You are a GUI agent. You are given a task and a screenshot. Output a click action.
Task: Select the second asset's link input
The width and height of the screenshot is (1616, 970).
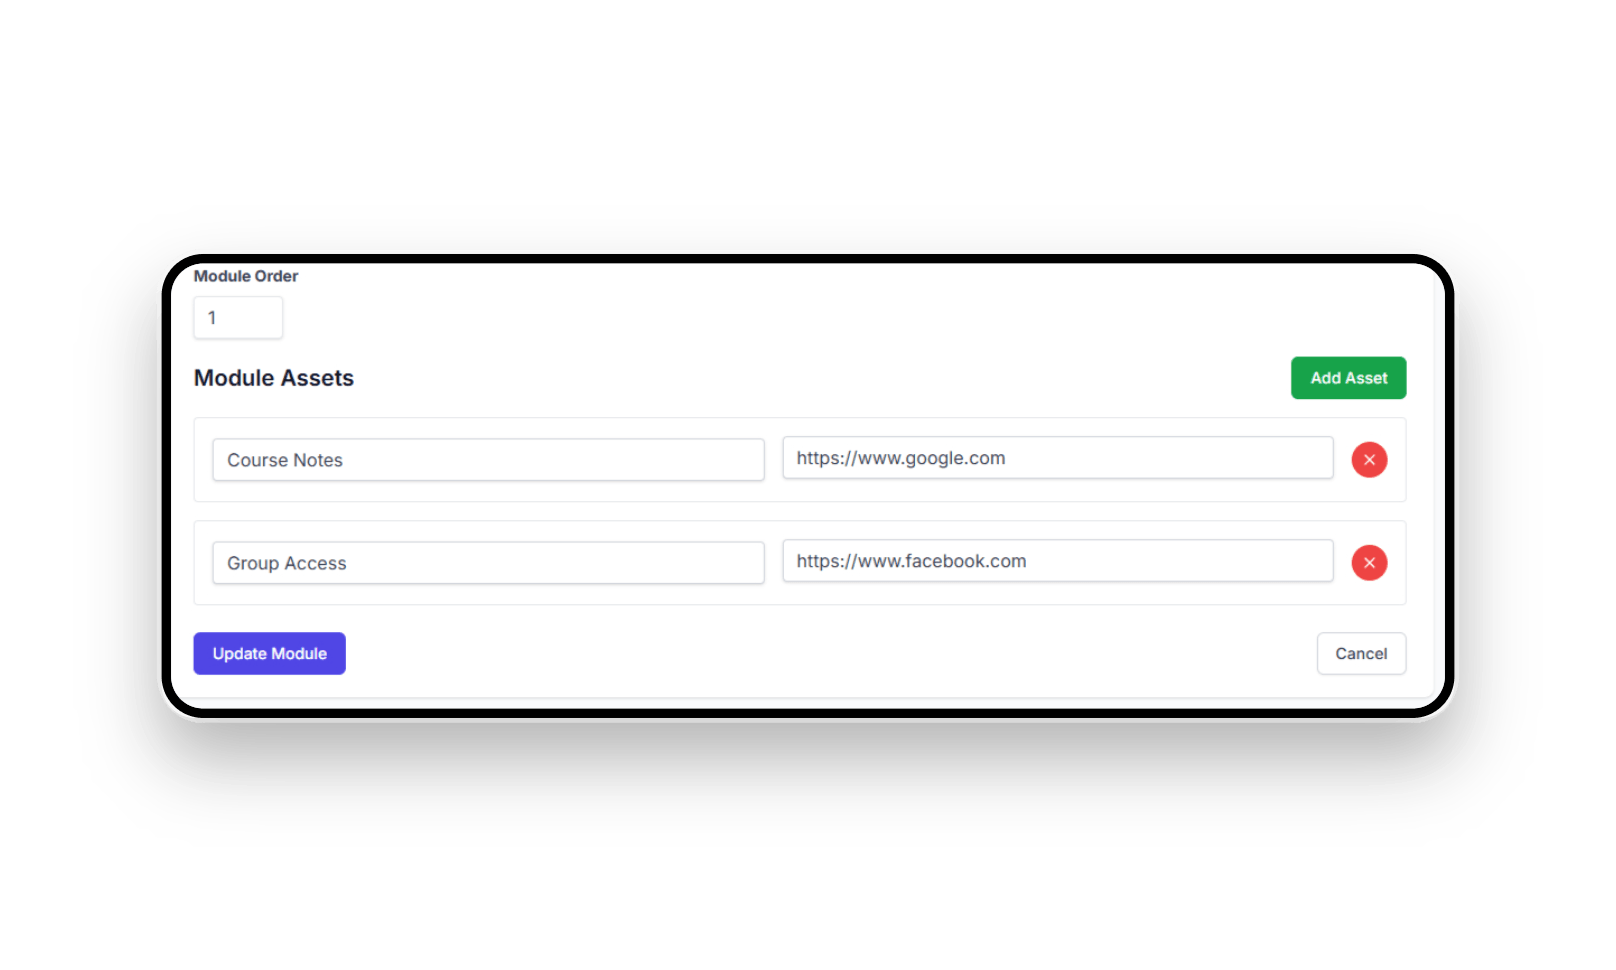pos(1057,561)
